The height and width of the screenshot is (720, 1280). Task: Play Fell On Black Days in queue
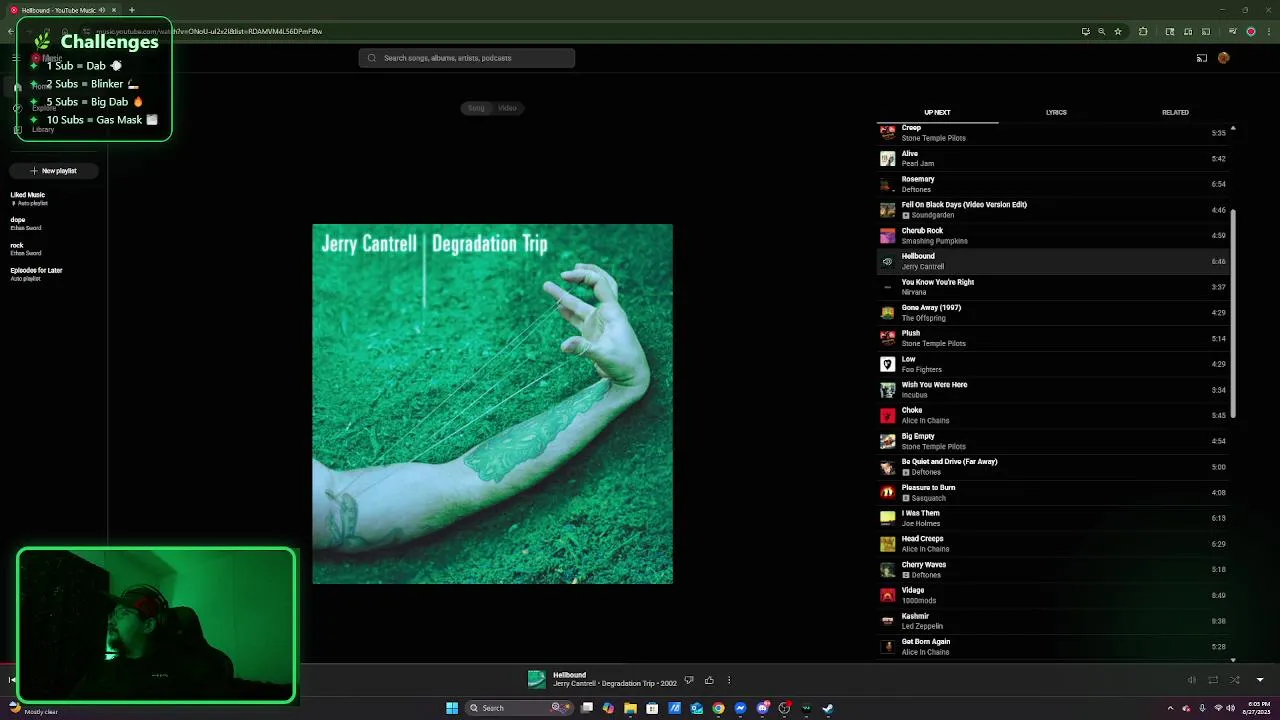pyautogui.click(x=1053, y=210)
